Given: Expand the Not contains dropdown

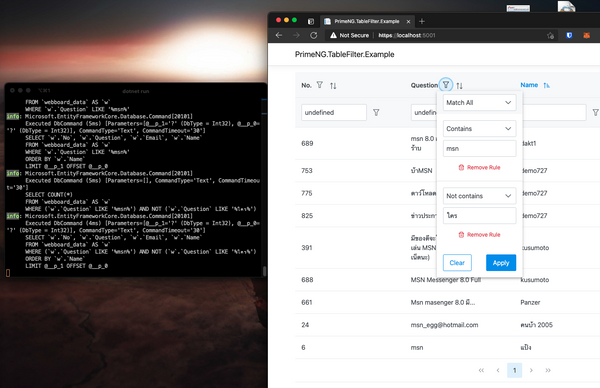Looking at the screenshot, I should tap(479, 196).
